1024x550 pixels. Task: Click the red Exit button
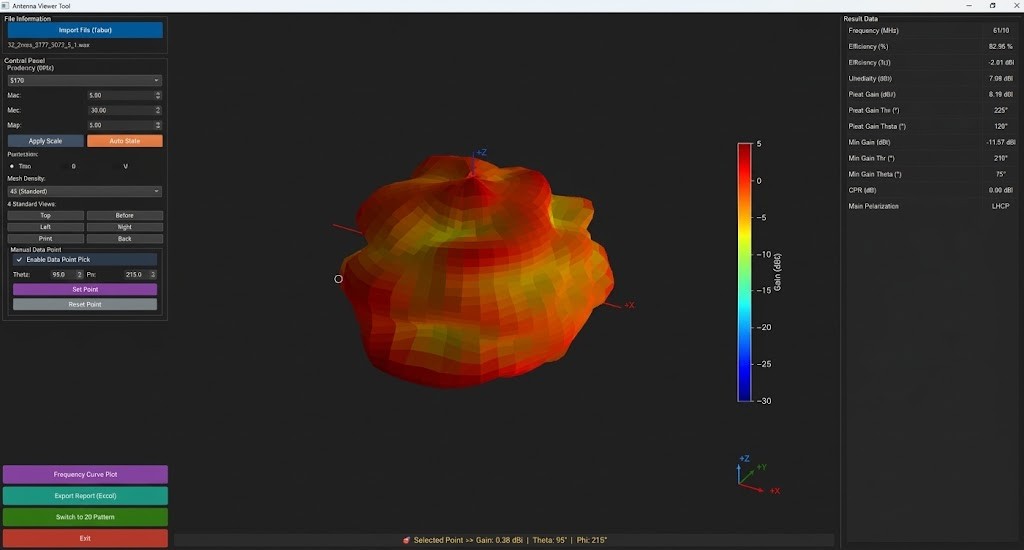click(x=85, y=538)
